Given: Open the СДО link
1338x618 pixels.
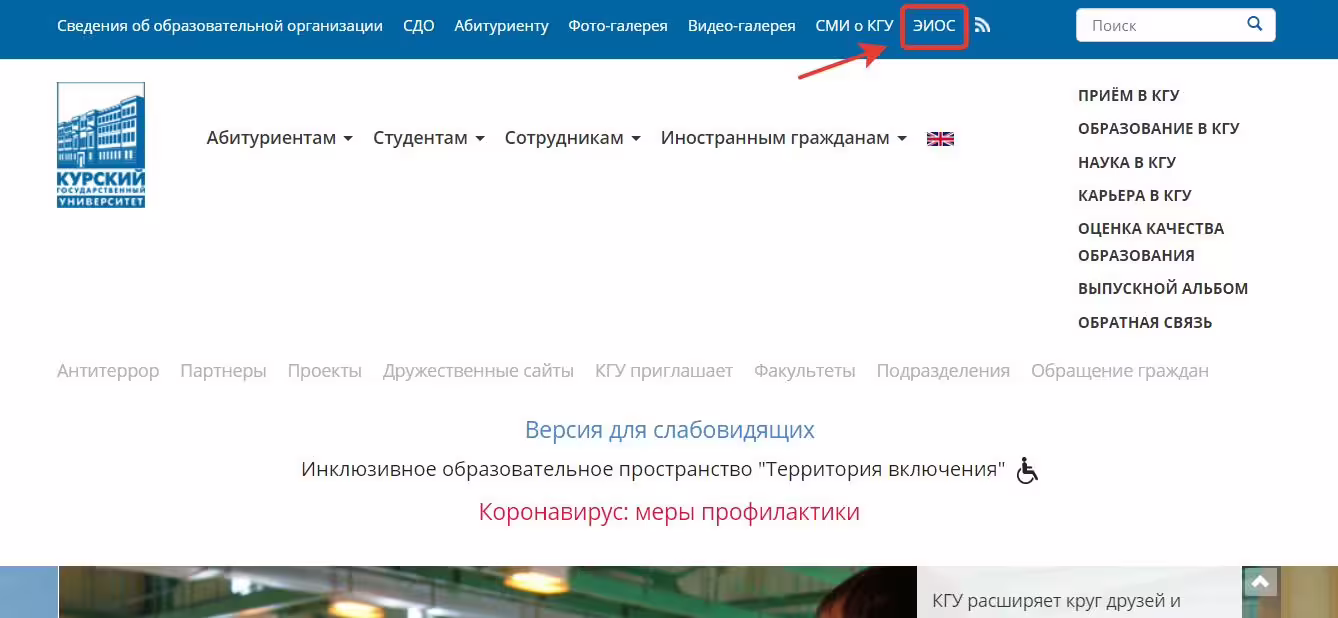Looking at the screenshot, I should pos(418,26).
